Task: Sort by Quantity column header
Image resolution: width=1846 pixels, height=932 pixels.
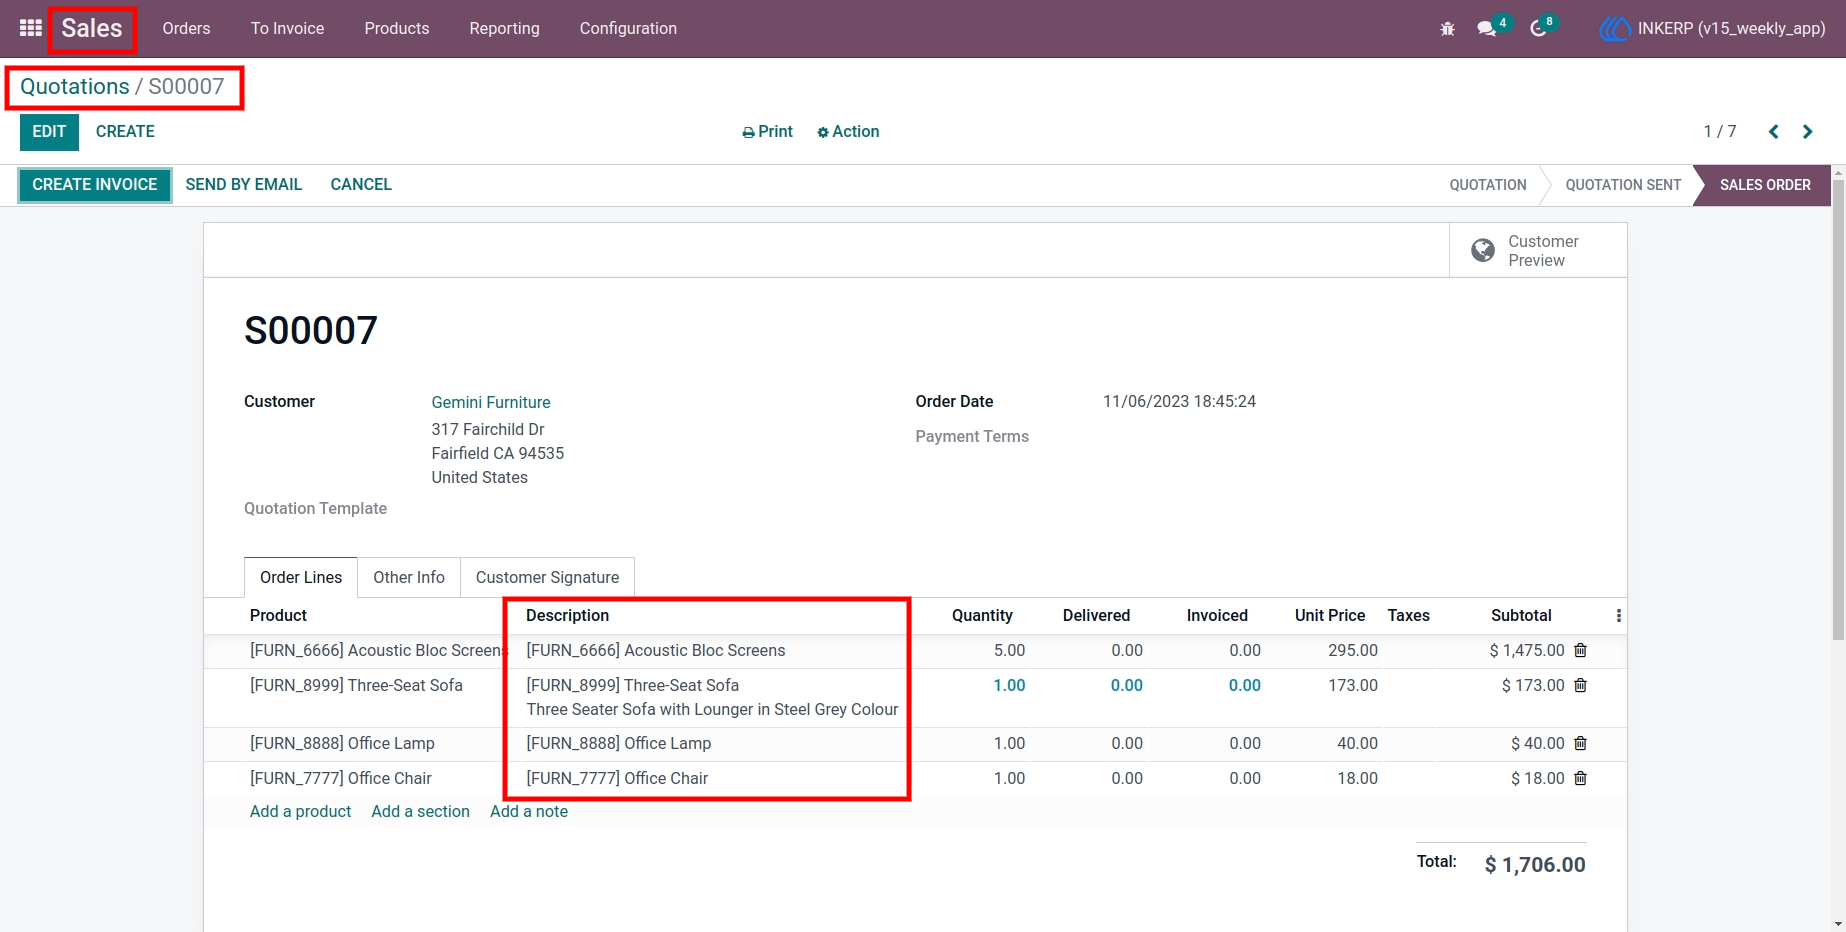Action: click(982, 616)
